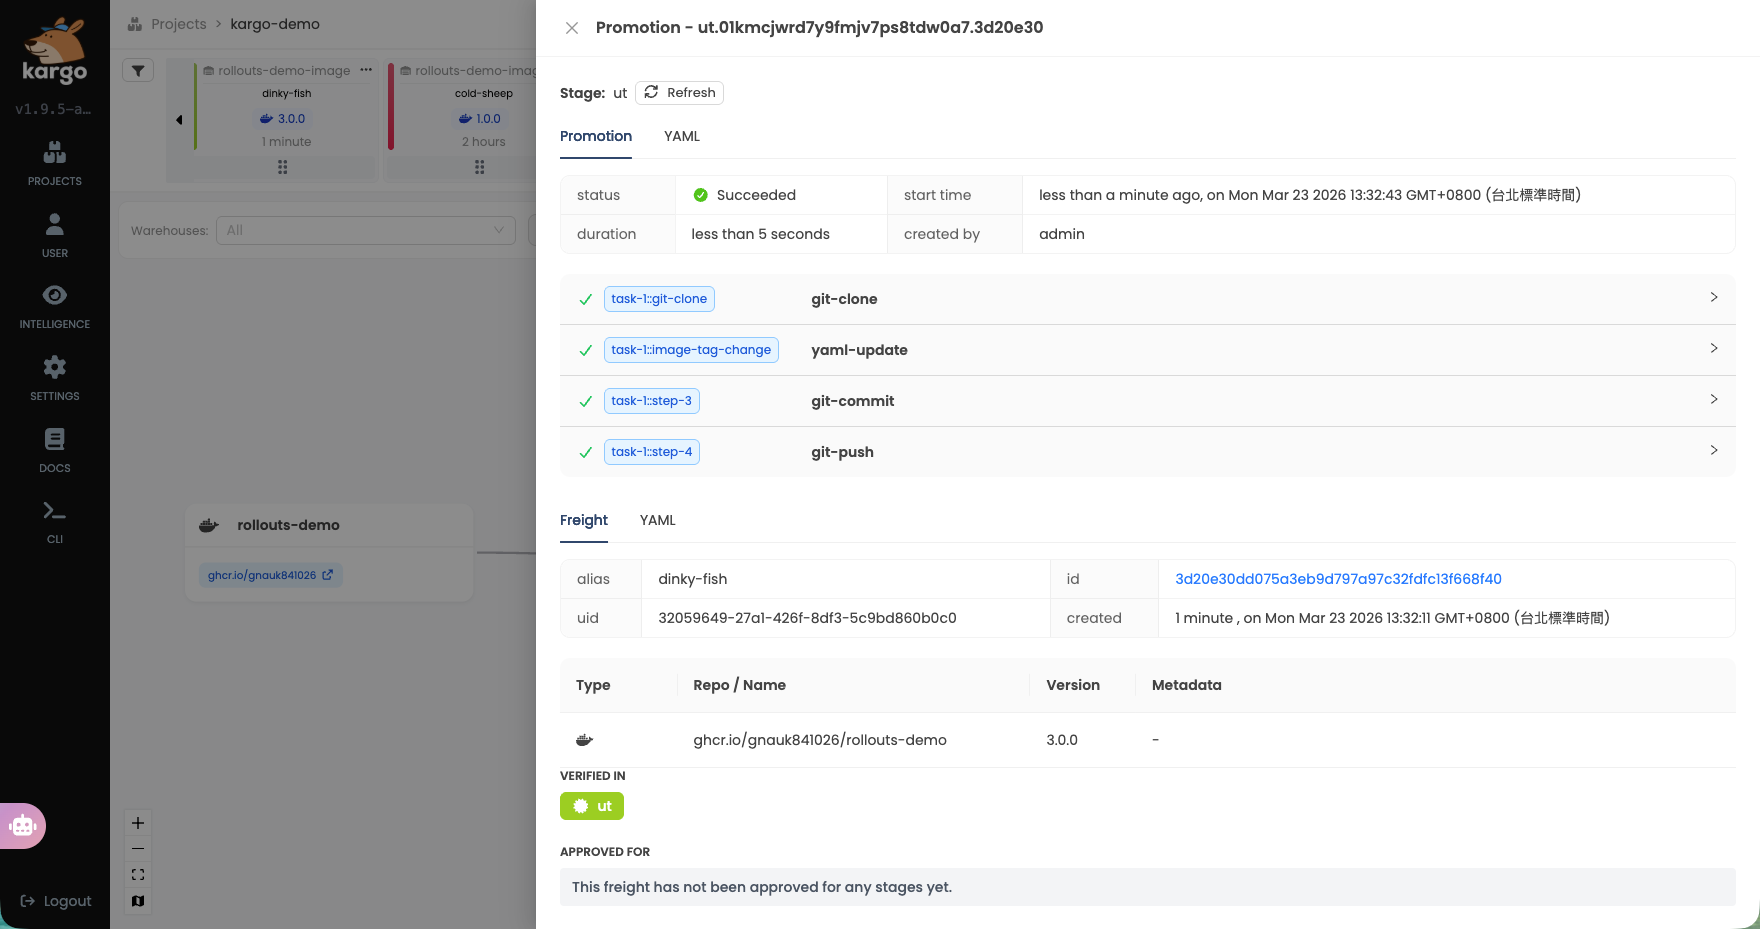
Task: Click the task-1::step-4 tag
Action: coord(652,452)
